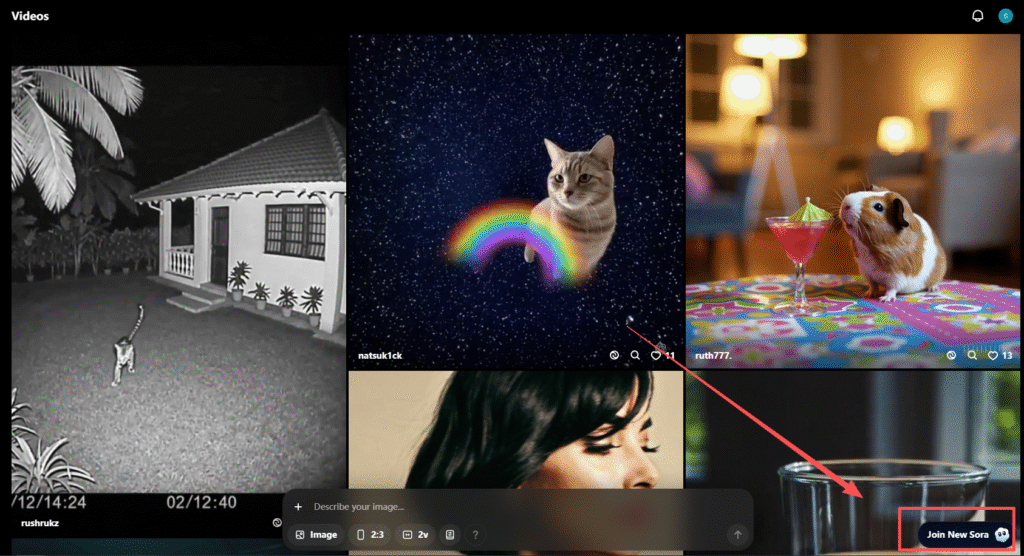Screen dimensions: 1024x556
Task: Click the remix swirl icon on guinea pig image
Action: coord(950,355)
